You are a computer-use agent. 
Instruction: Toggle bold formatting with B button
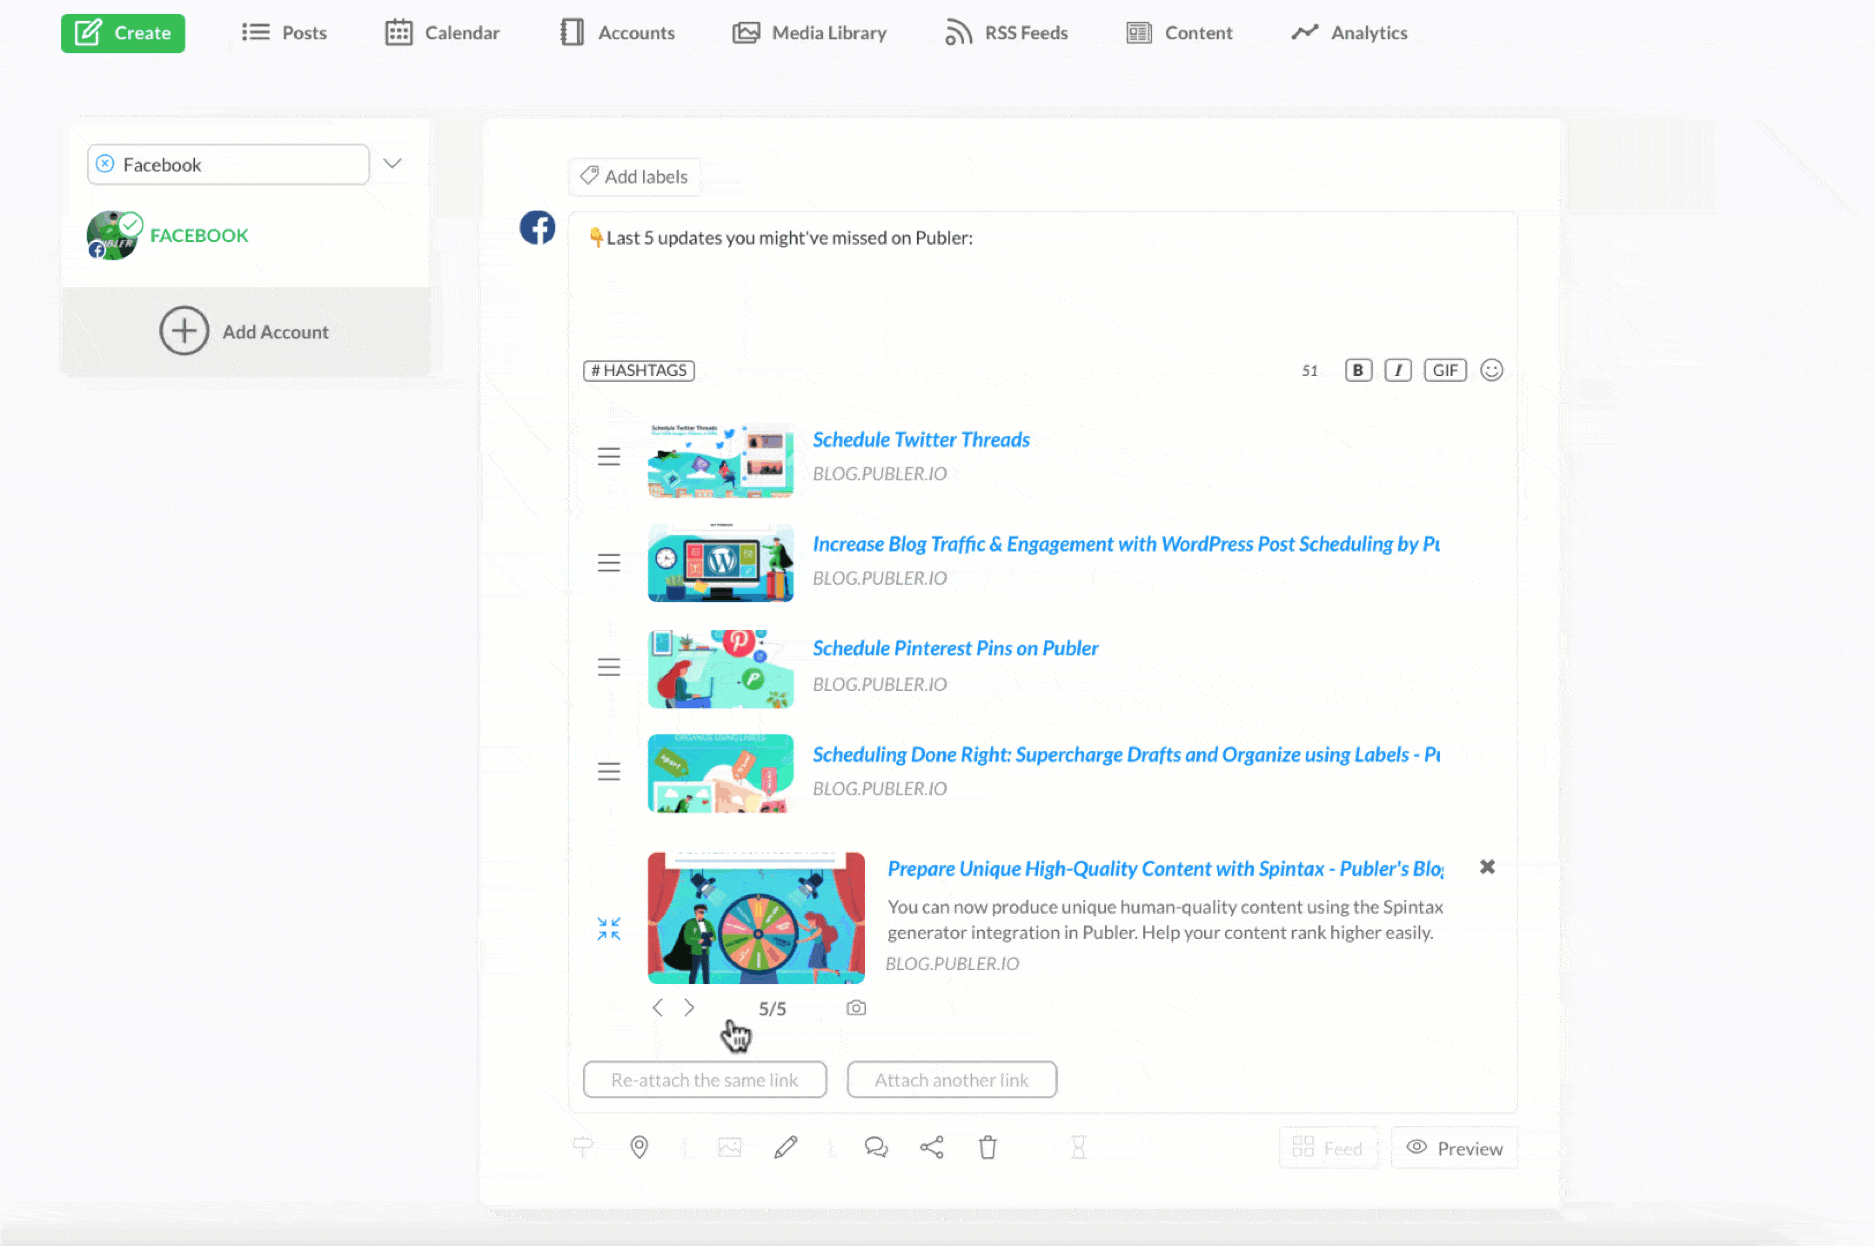1358,370
